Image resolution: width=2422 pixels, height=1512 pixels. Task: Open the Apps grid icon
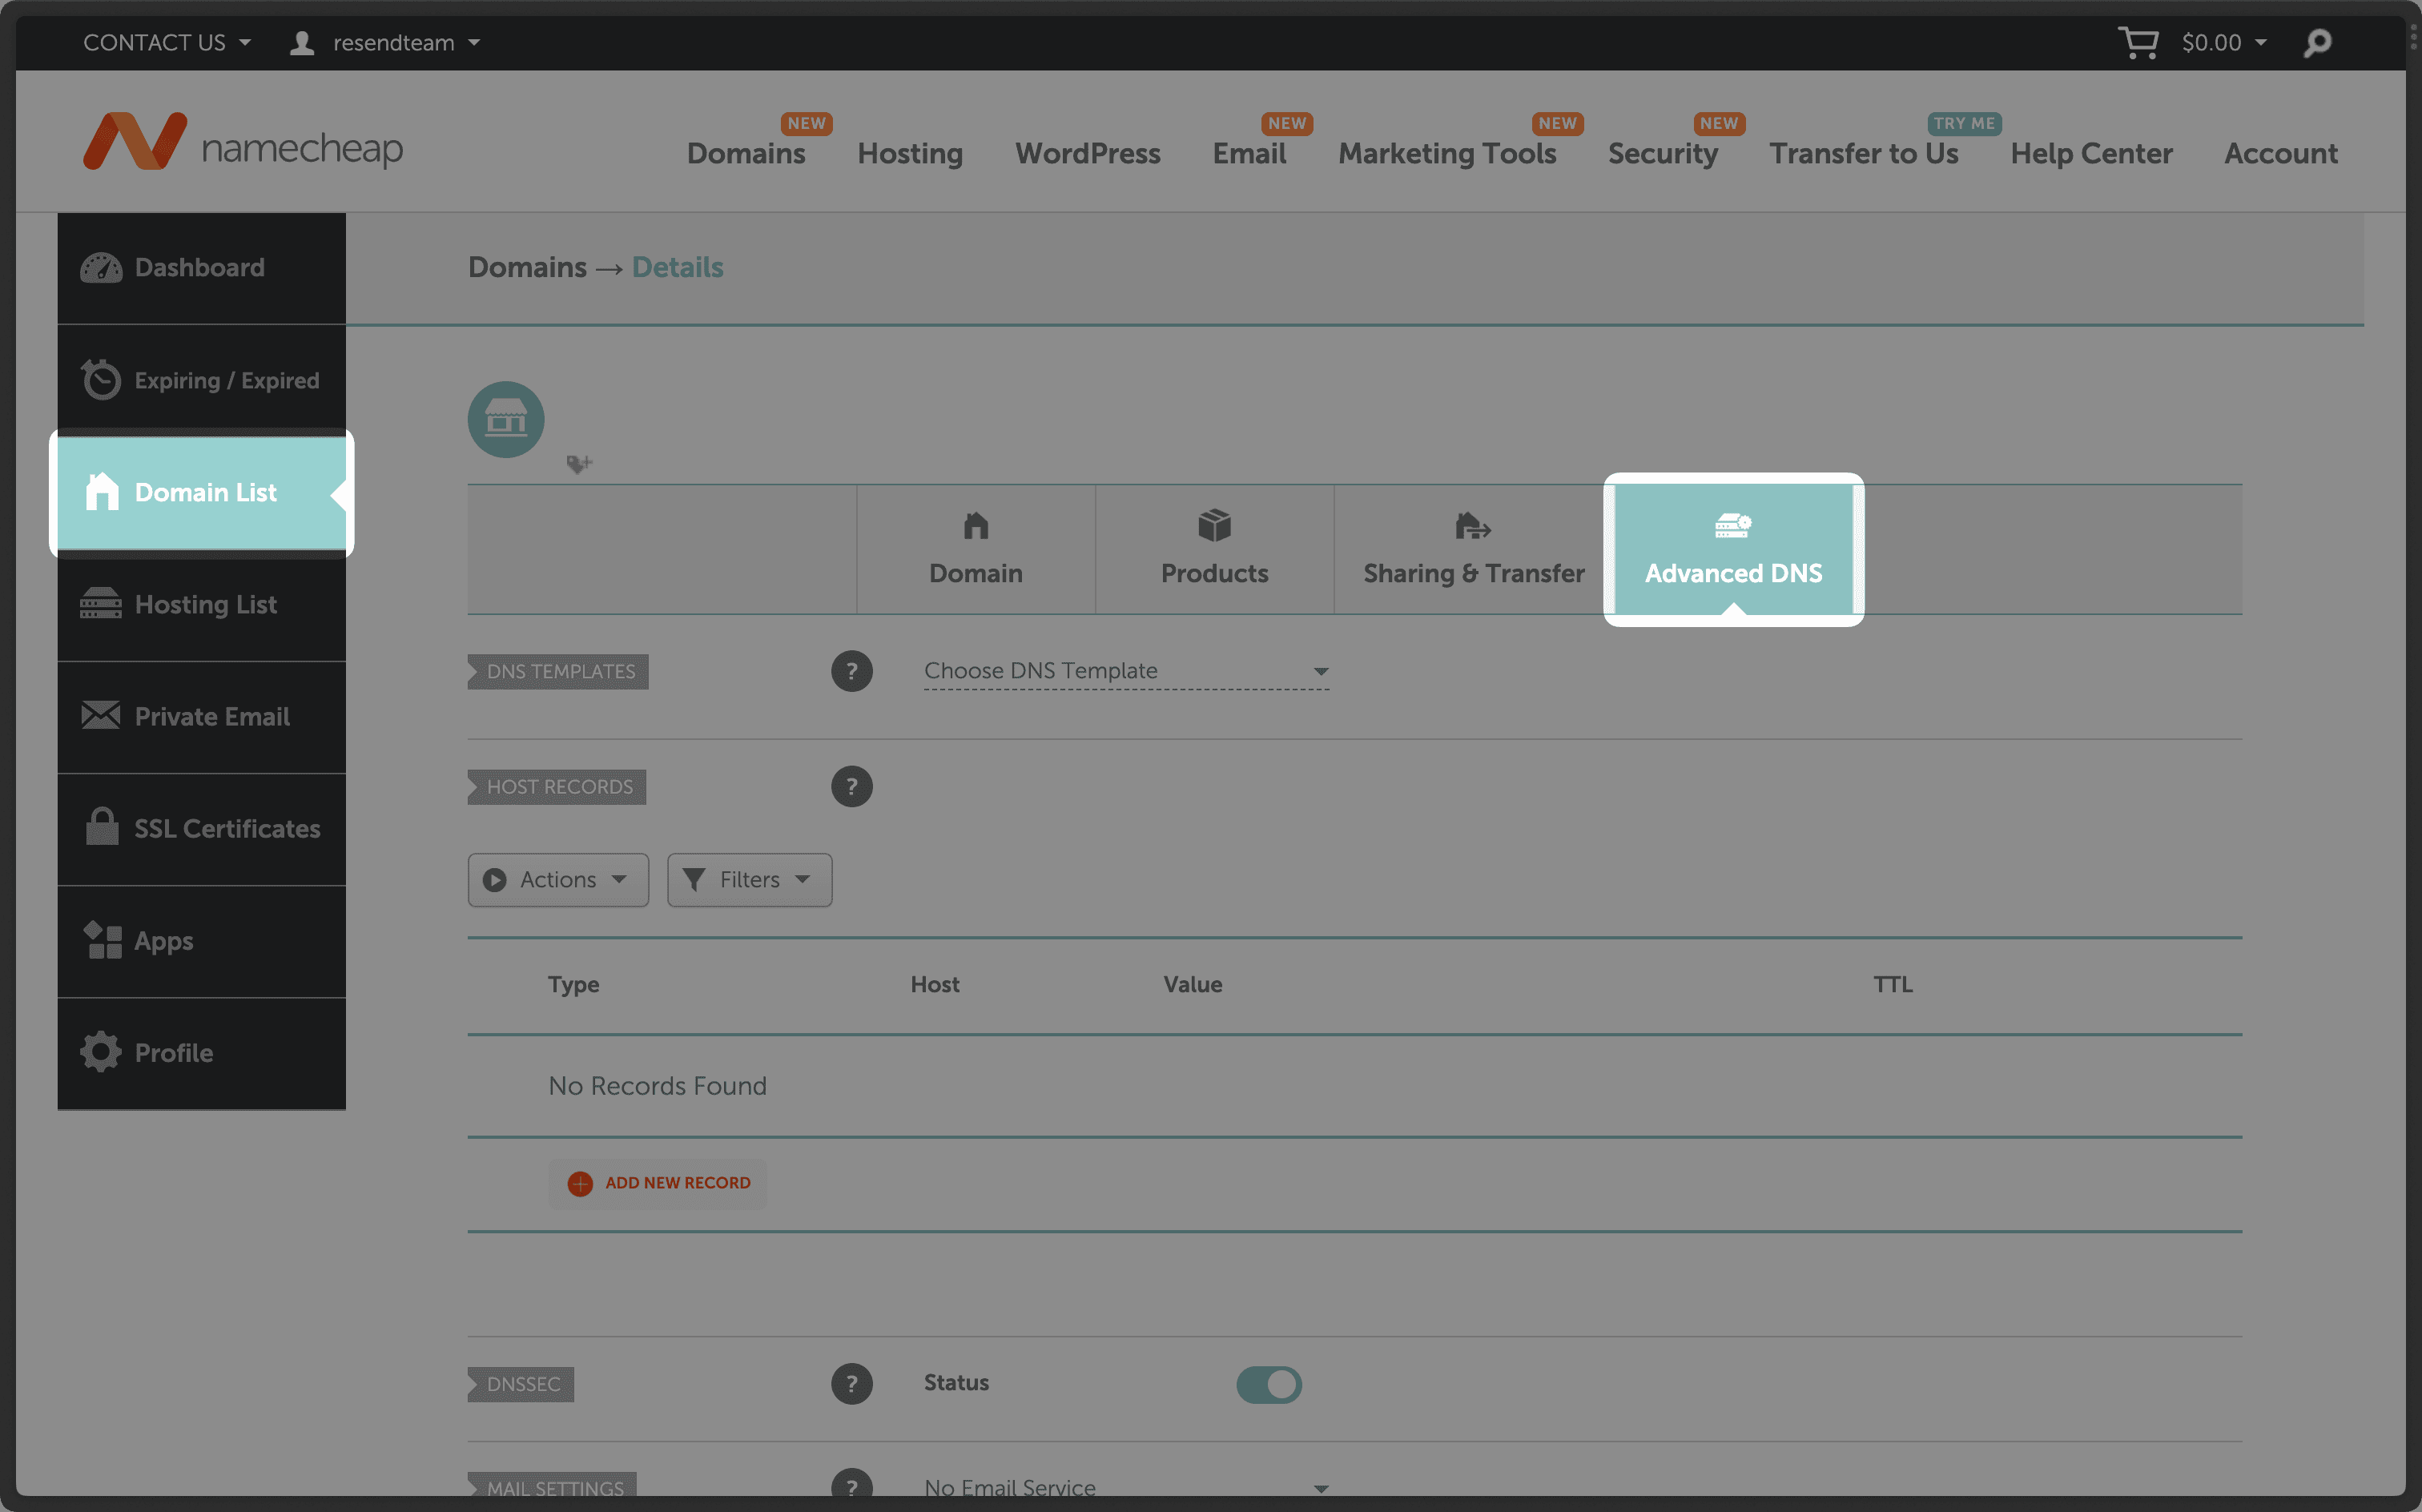[101, 940]
